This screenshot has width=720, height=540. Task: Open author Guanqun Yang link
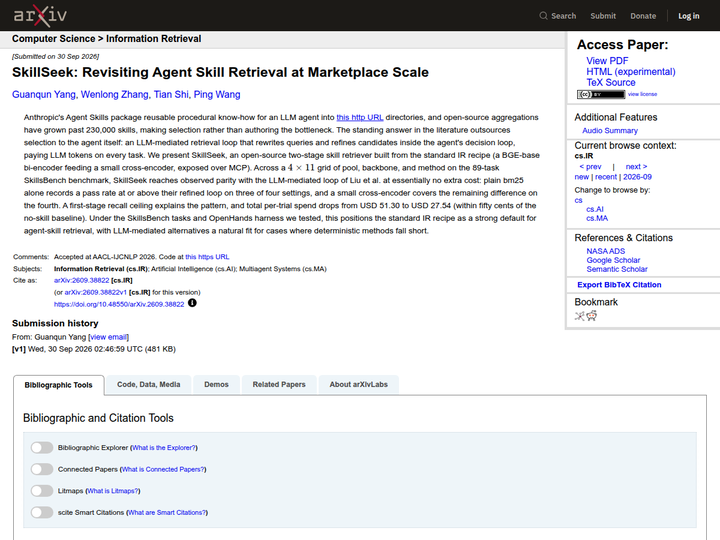tap(44, 94)
